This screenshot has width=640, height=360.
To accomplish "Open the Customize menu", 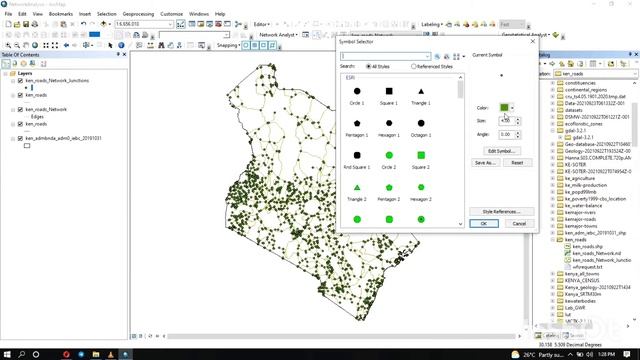I will click(171, 14).
